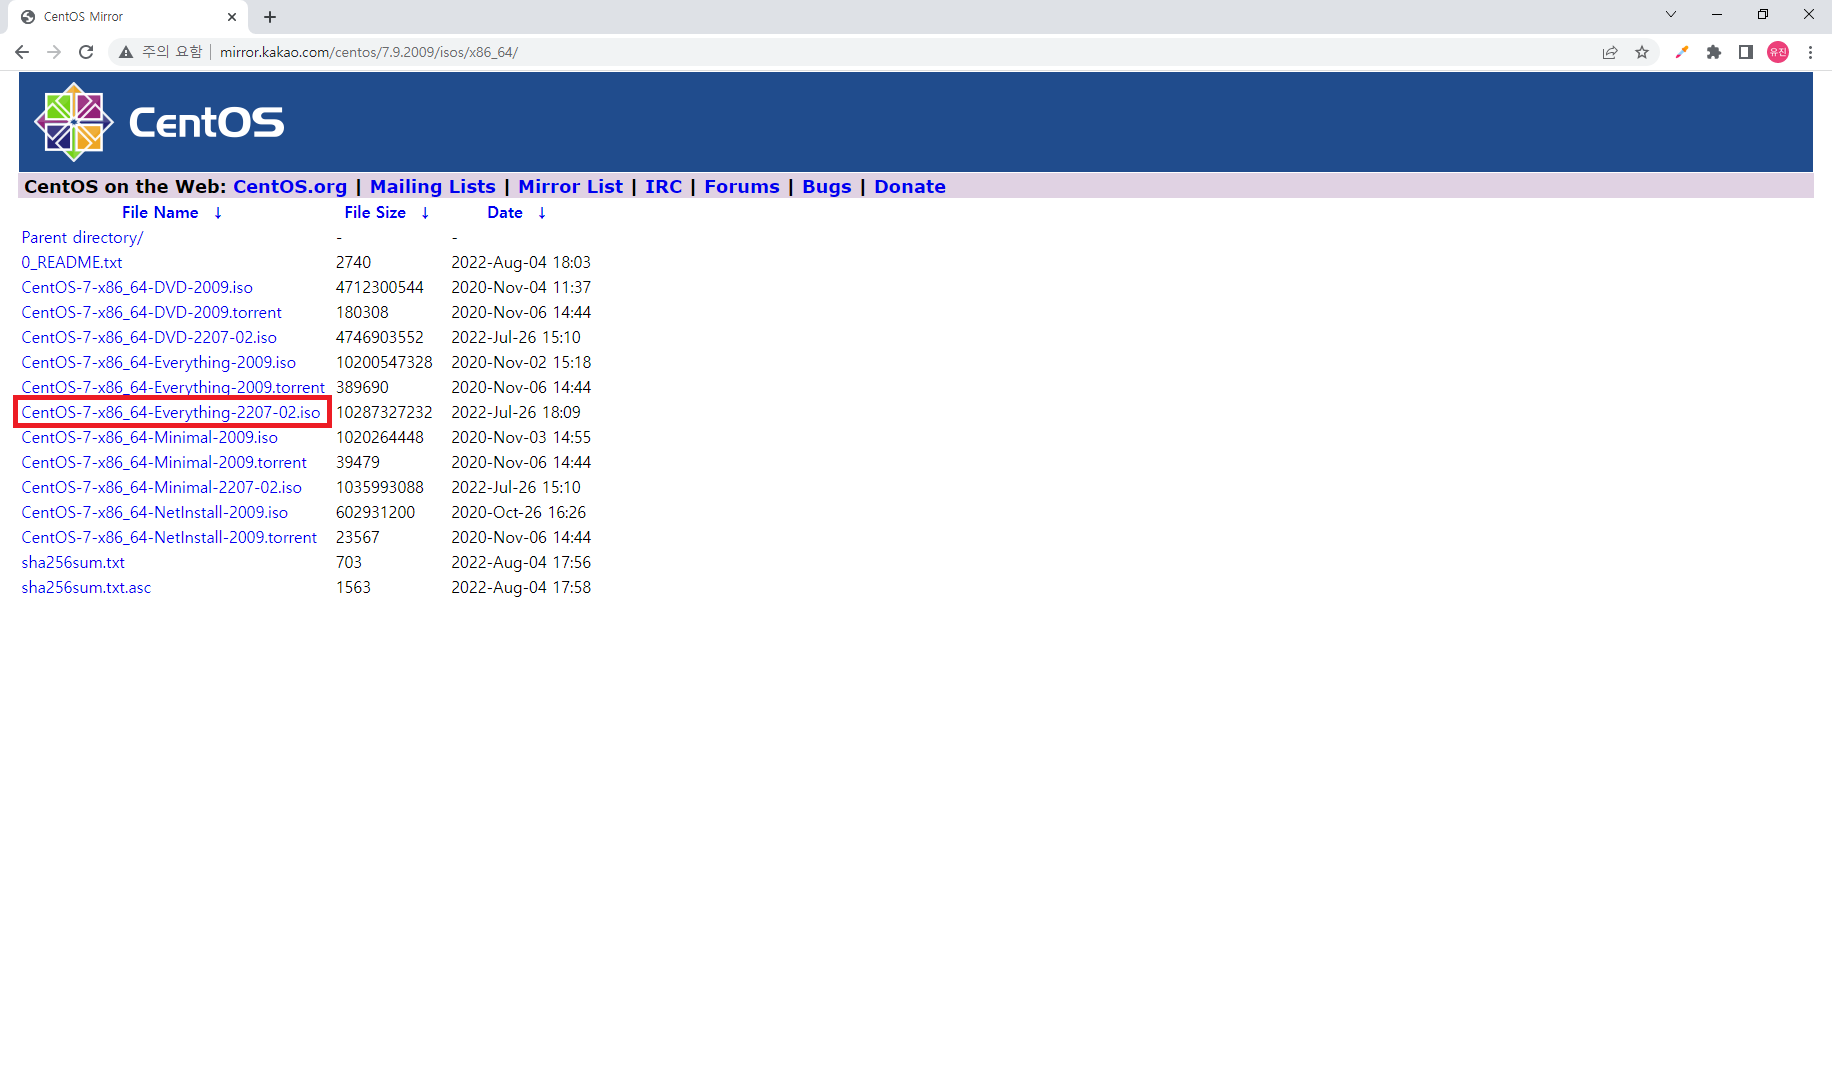This screenshot has height=1080, width=1832.
Task: Open Mirror List link
Action: [x=570, y=187]
